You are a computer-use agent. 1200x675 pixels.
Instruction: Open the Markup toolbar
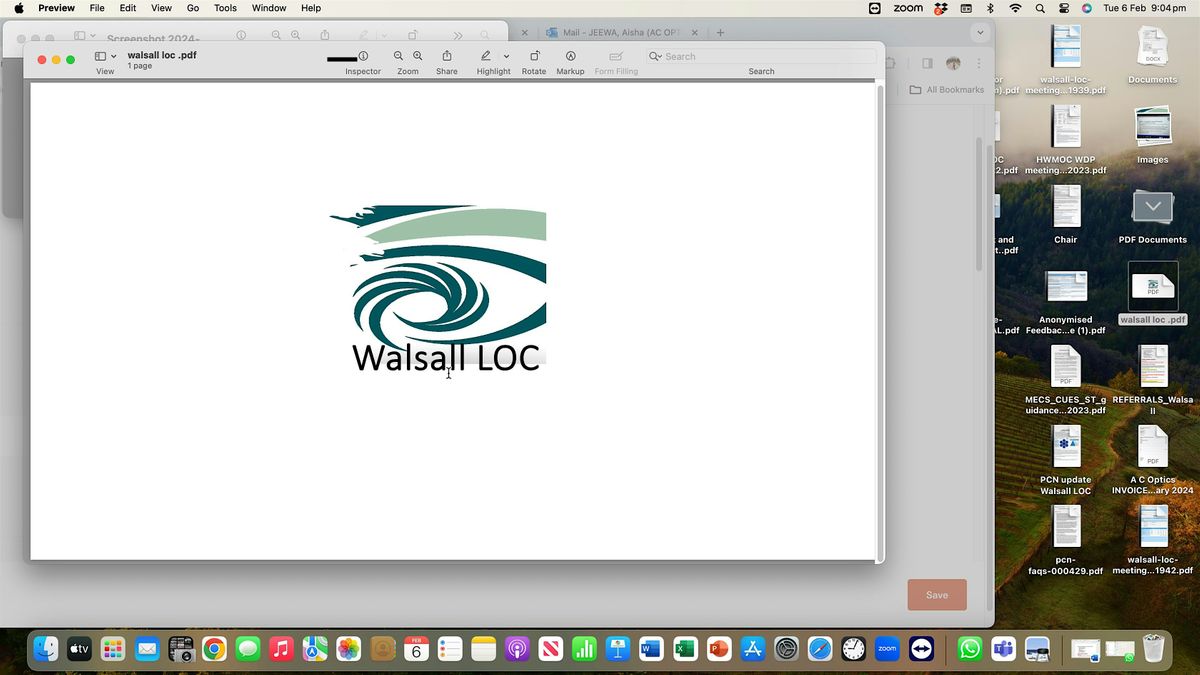coord(570,56)
